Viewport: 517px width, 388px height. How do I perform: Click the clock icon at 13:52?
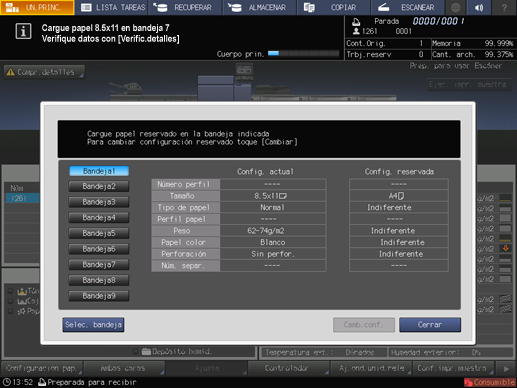7,382
